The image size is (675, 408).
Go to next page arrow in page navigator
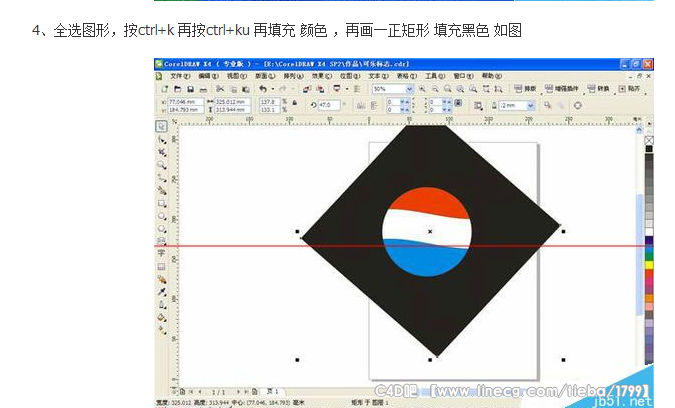click(x=238, y=392)
